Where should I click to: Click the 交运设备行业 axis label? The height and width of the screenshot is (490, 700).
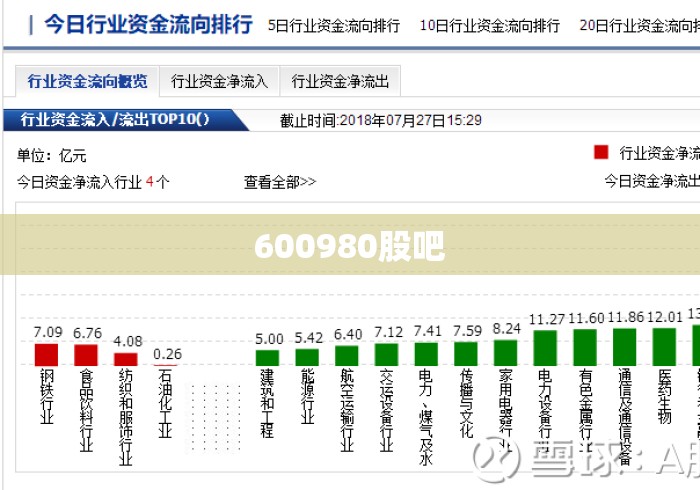click(387, 410)
